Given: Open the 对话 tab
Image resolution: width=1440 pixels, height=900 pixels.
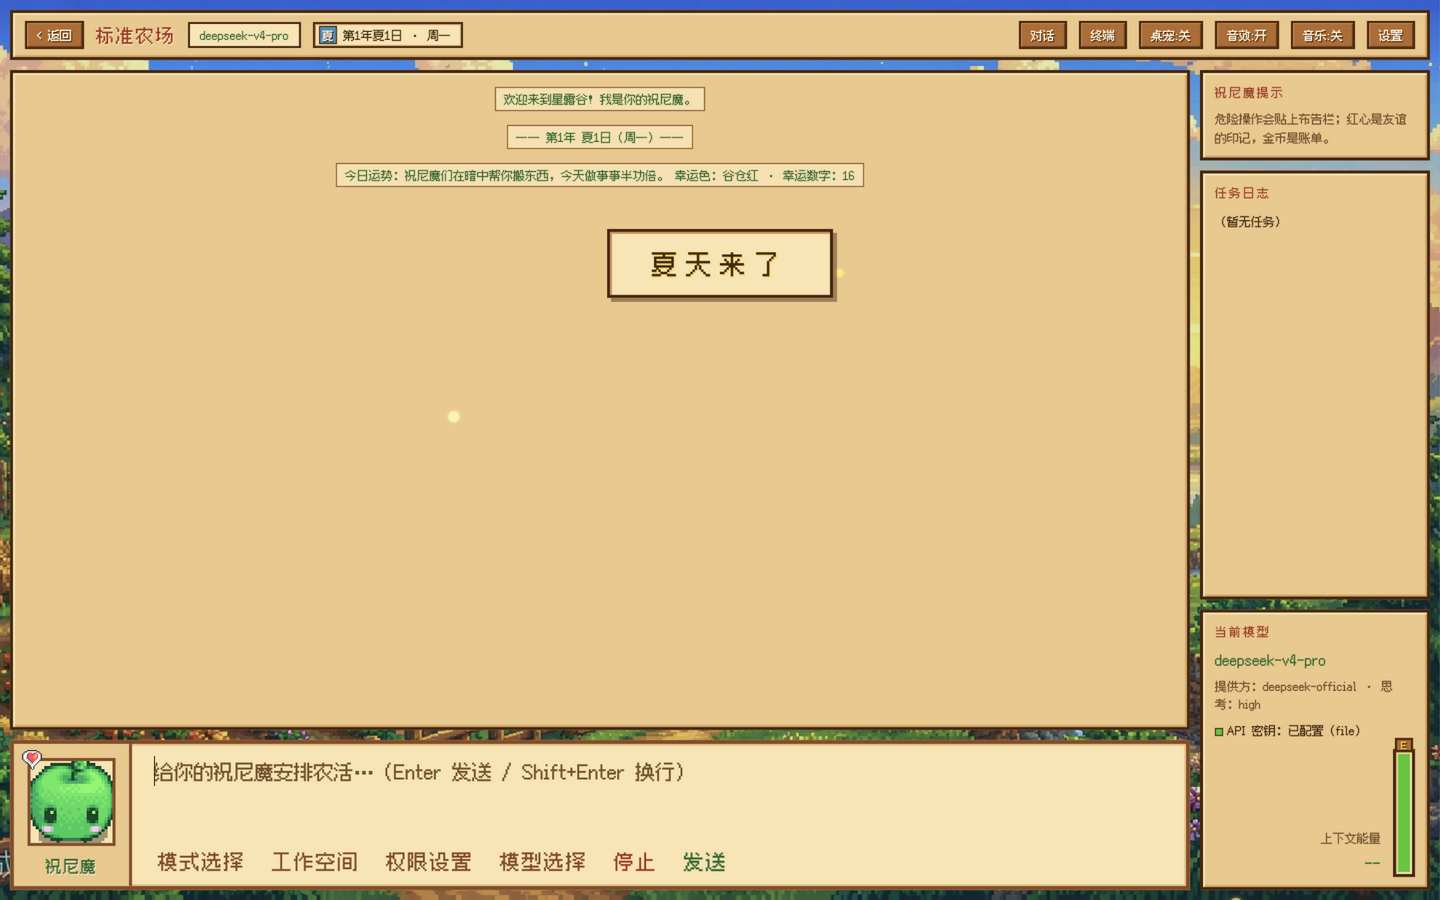Looking at the screenshot, I should point(1042,35).
